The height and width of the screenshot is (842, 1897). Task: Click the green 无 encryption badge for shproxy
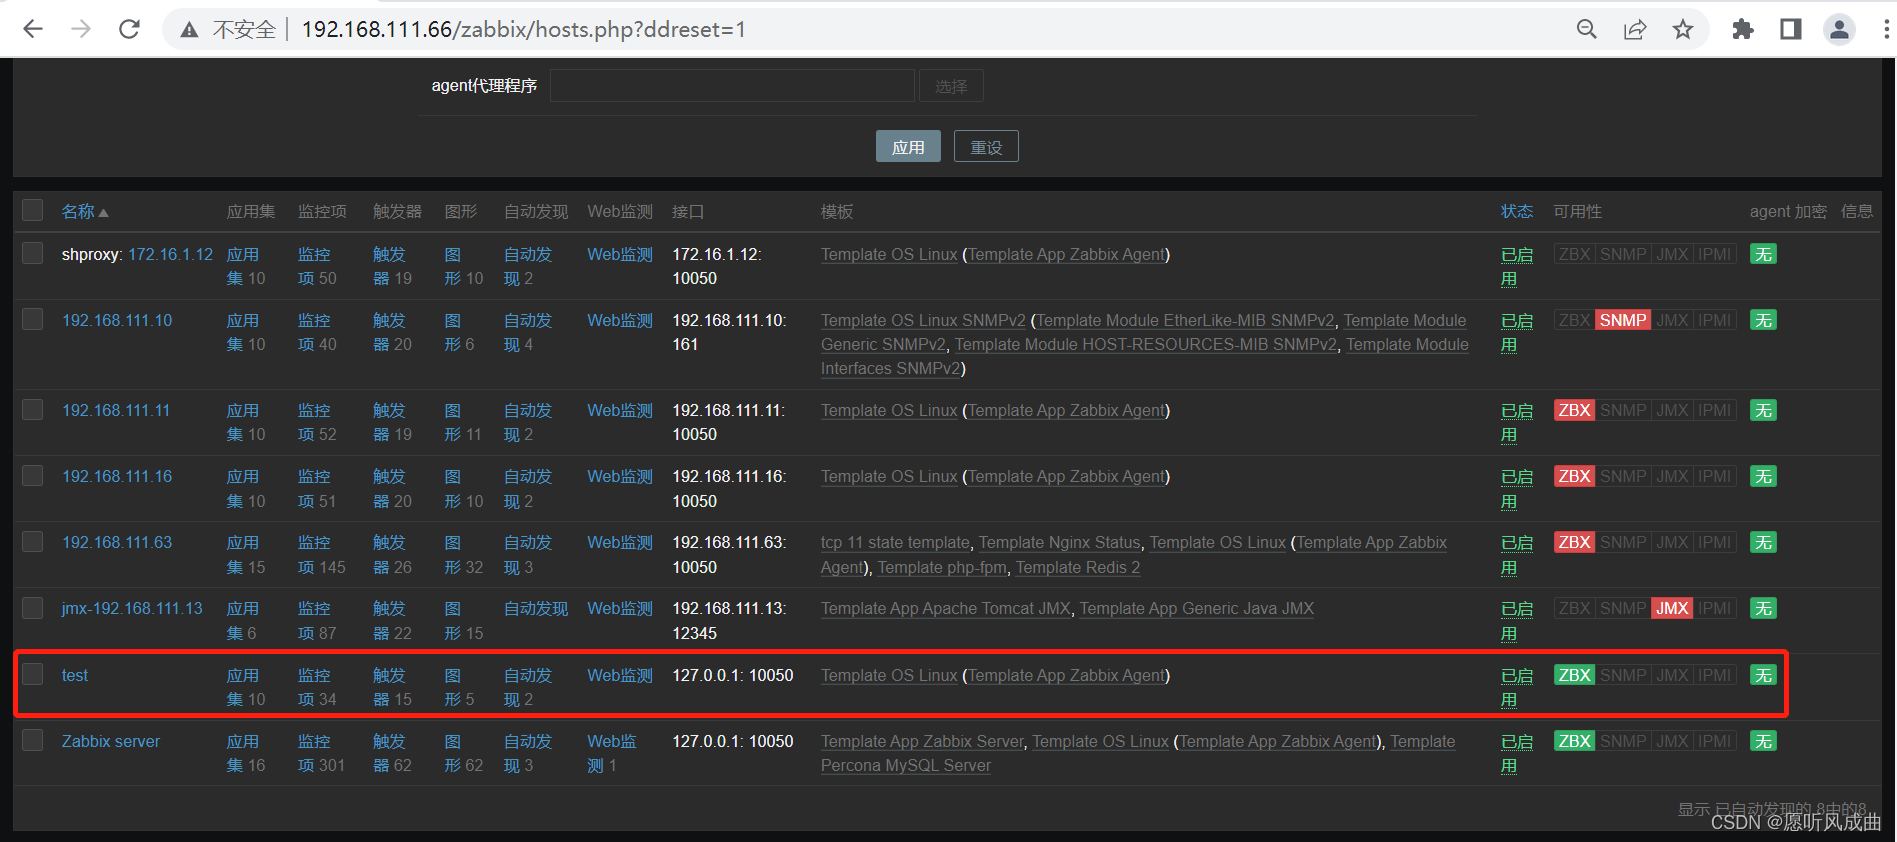tap(1763, 254)
